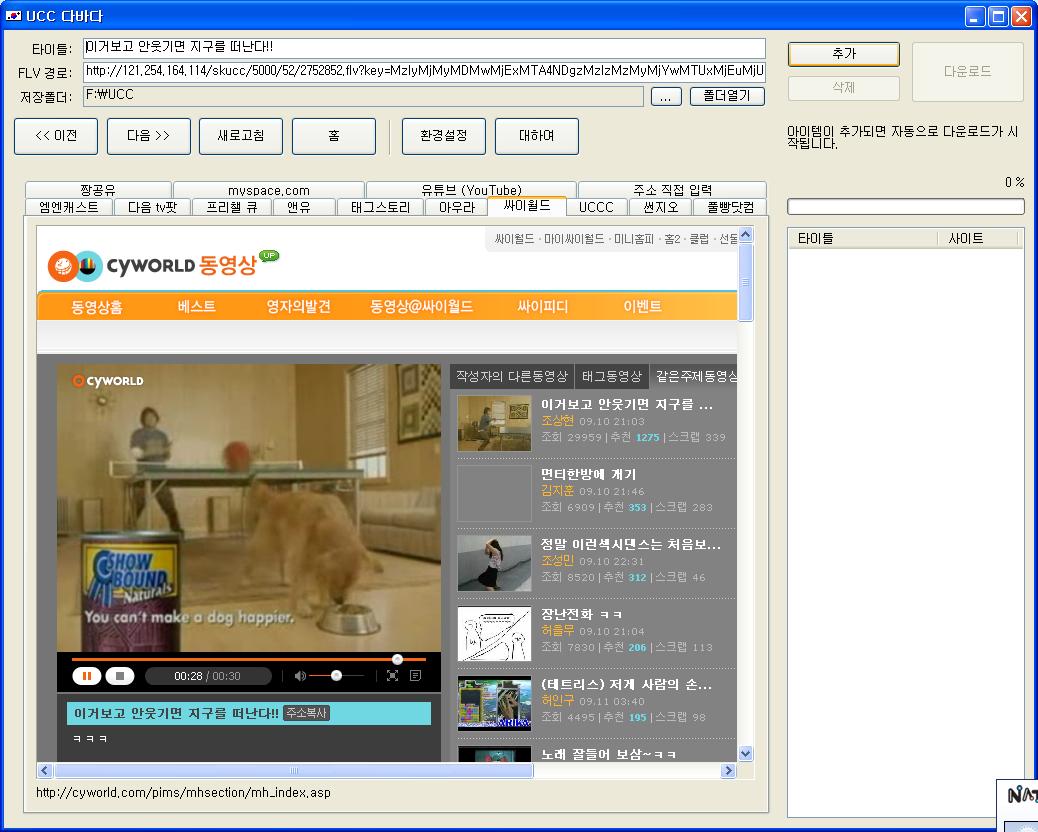Switch to the 유튜브 (YouTube) tab
Image resolution: width=1038 pixels, height=832 pixels.
(x=471, y=190)
